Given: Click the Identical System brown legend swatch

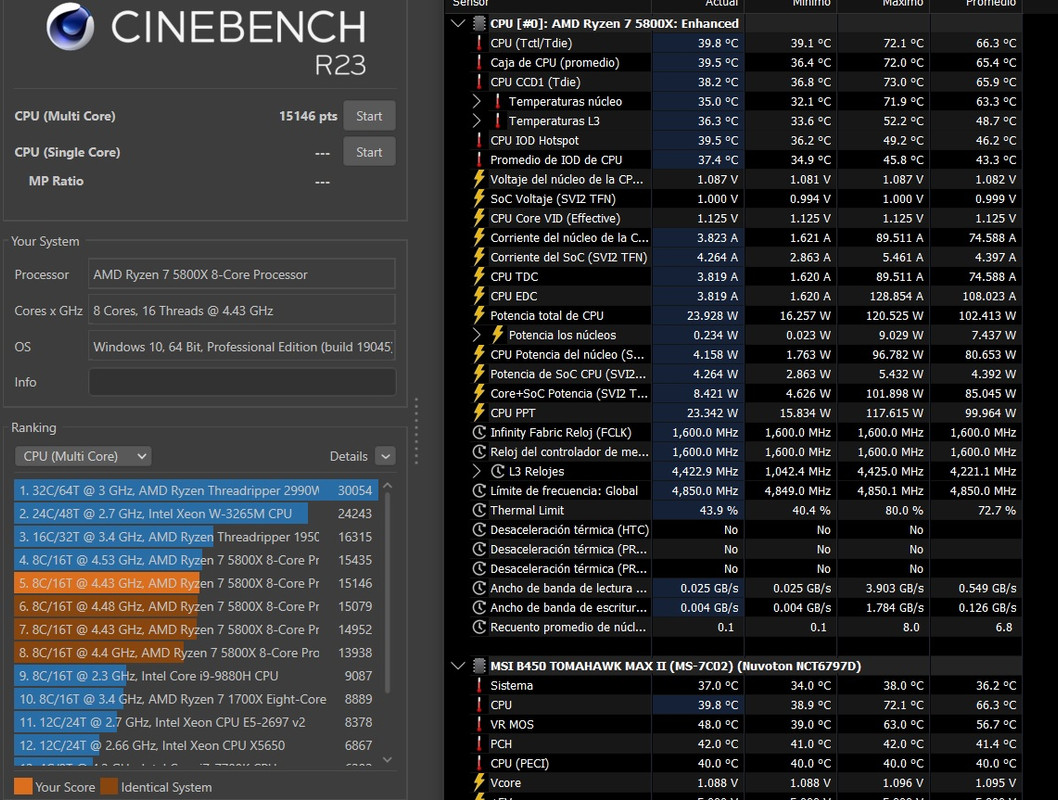Looking at the screenshot, I should [x=109, y=787].
